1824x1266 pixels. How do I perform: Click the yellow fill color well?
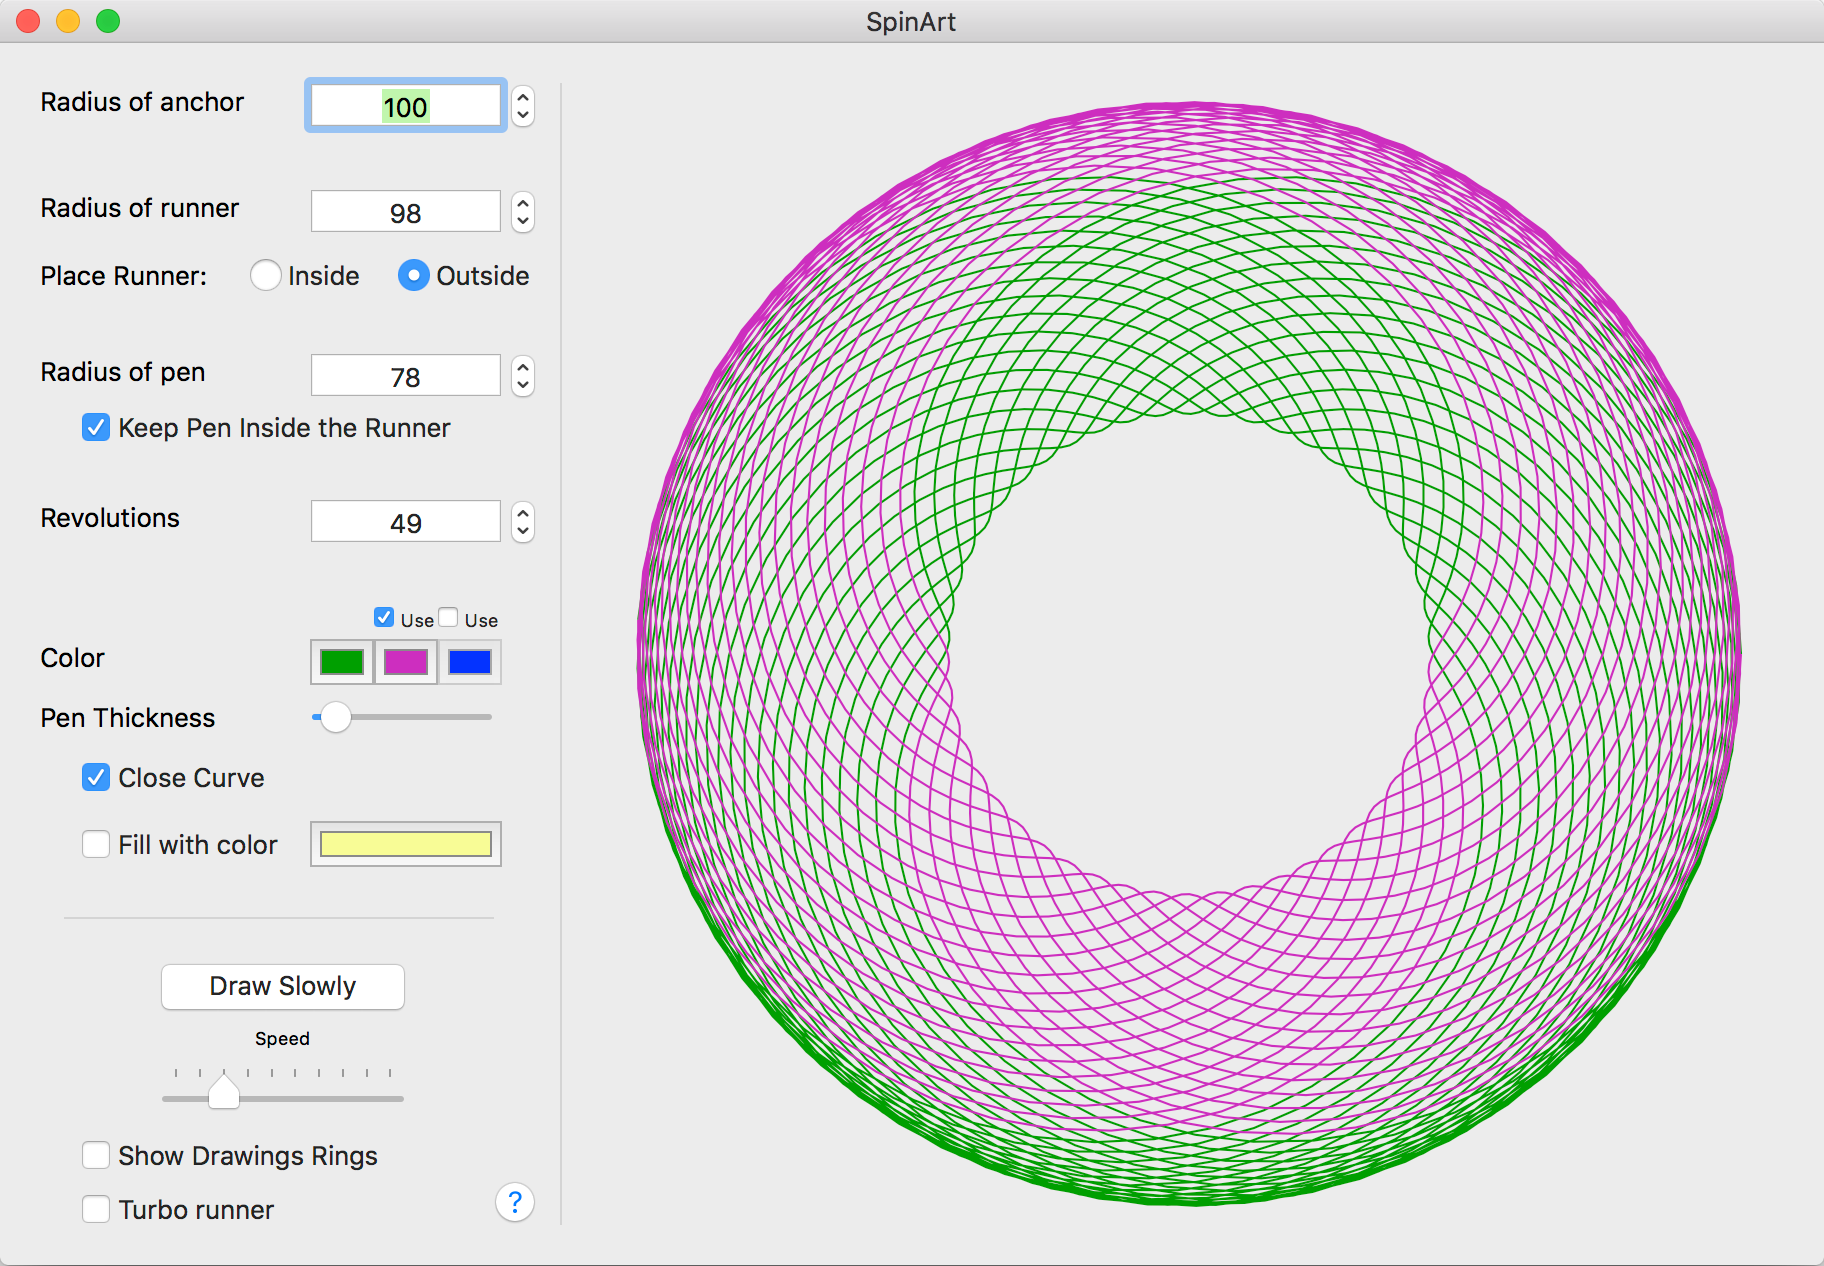coord(406,845)
